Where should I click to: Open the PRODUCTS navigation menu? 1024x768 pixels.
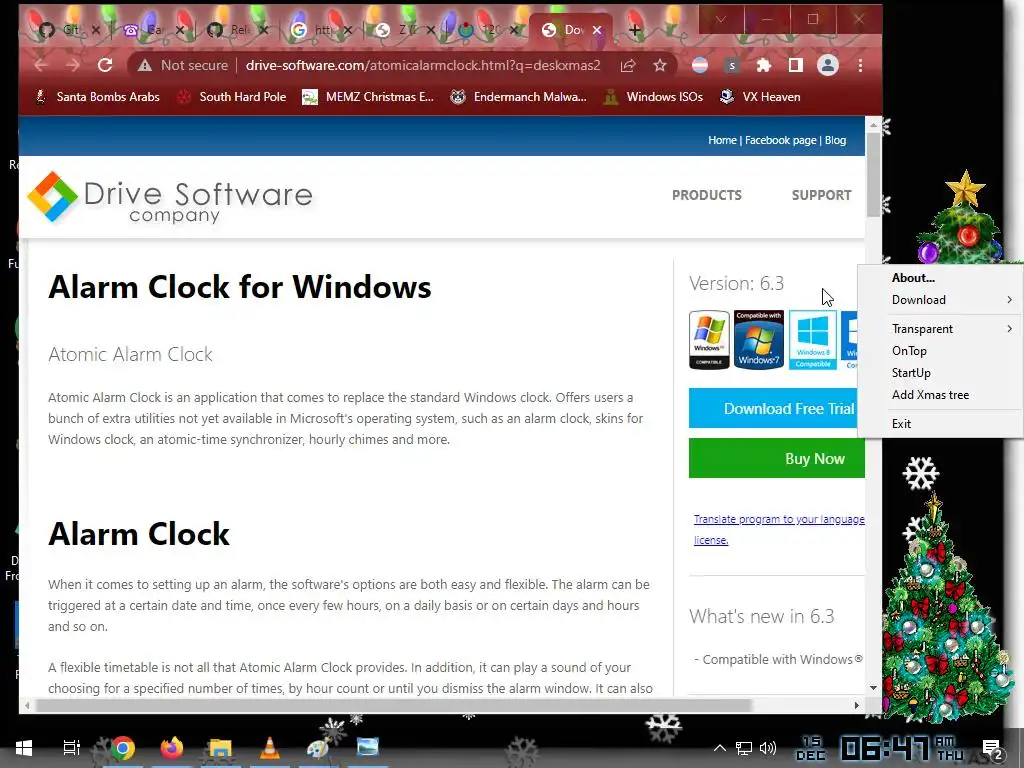[707, 195]
